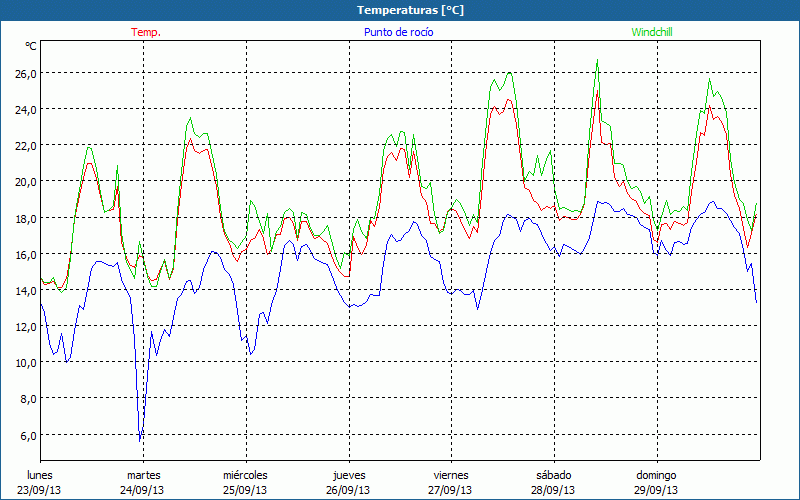Click the 26,0 y-axis tick label
Screen dimensions: 800x500
click(24, 73)
